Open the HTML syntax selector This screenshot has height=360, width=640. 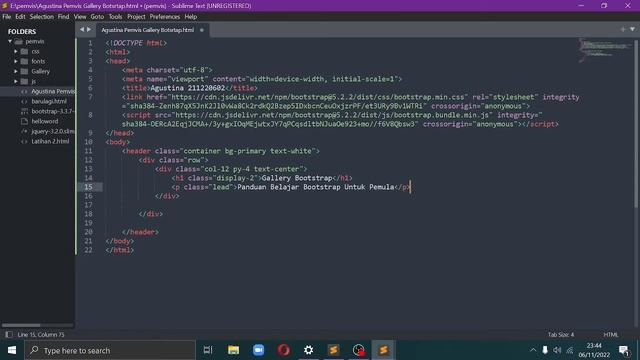(x=611, y=335)
